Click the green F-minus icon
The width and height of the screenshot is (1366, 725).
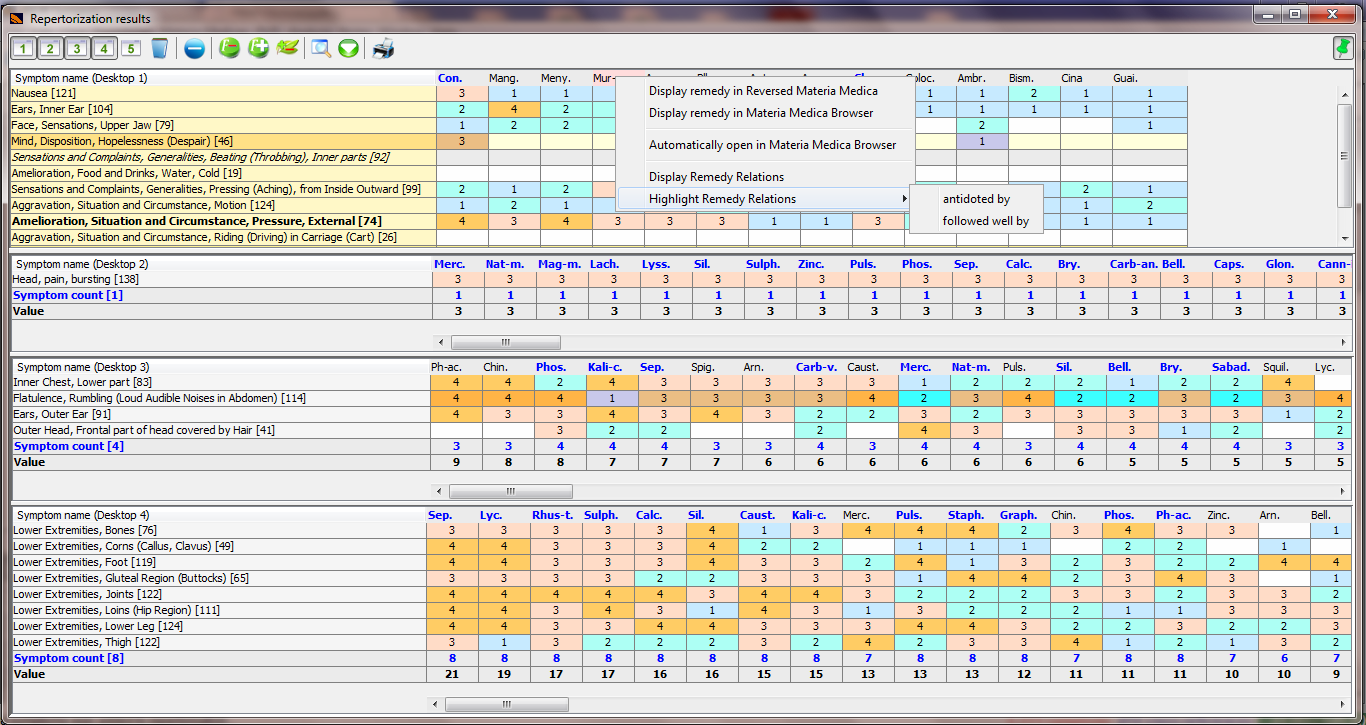coord(229,48)
